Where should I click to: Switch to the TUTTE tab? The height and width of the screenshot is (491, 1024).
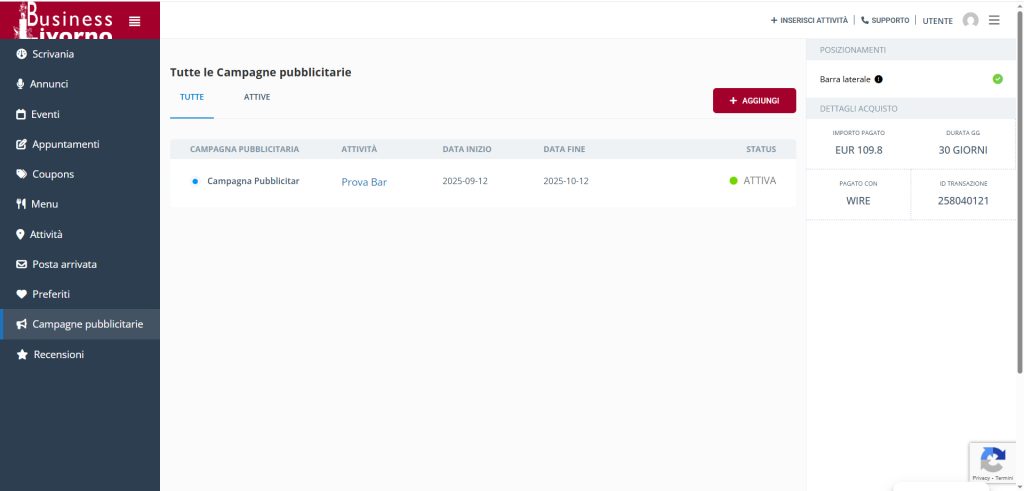[192, 97]
